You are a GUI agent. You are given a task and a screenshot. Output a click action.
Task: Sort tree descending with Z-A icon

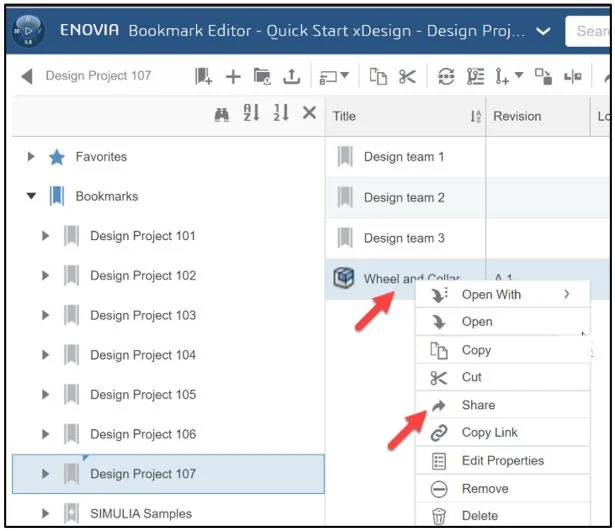280,115
